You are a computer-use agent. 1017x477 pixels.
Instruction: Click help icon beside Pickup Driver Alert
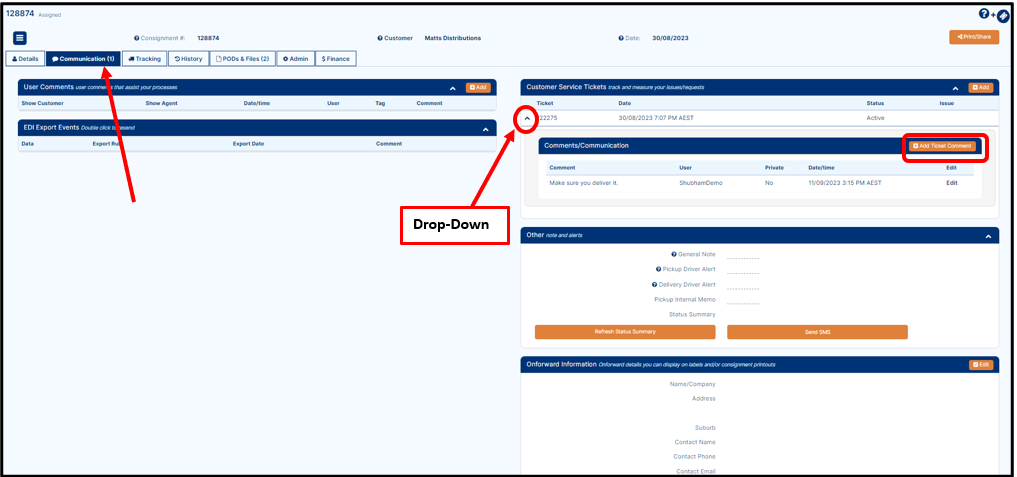coord(658,269)
